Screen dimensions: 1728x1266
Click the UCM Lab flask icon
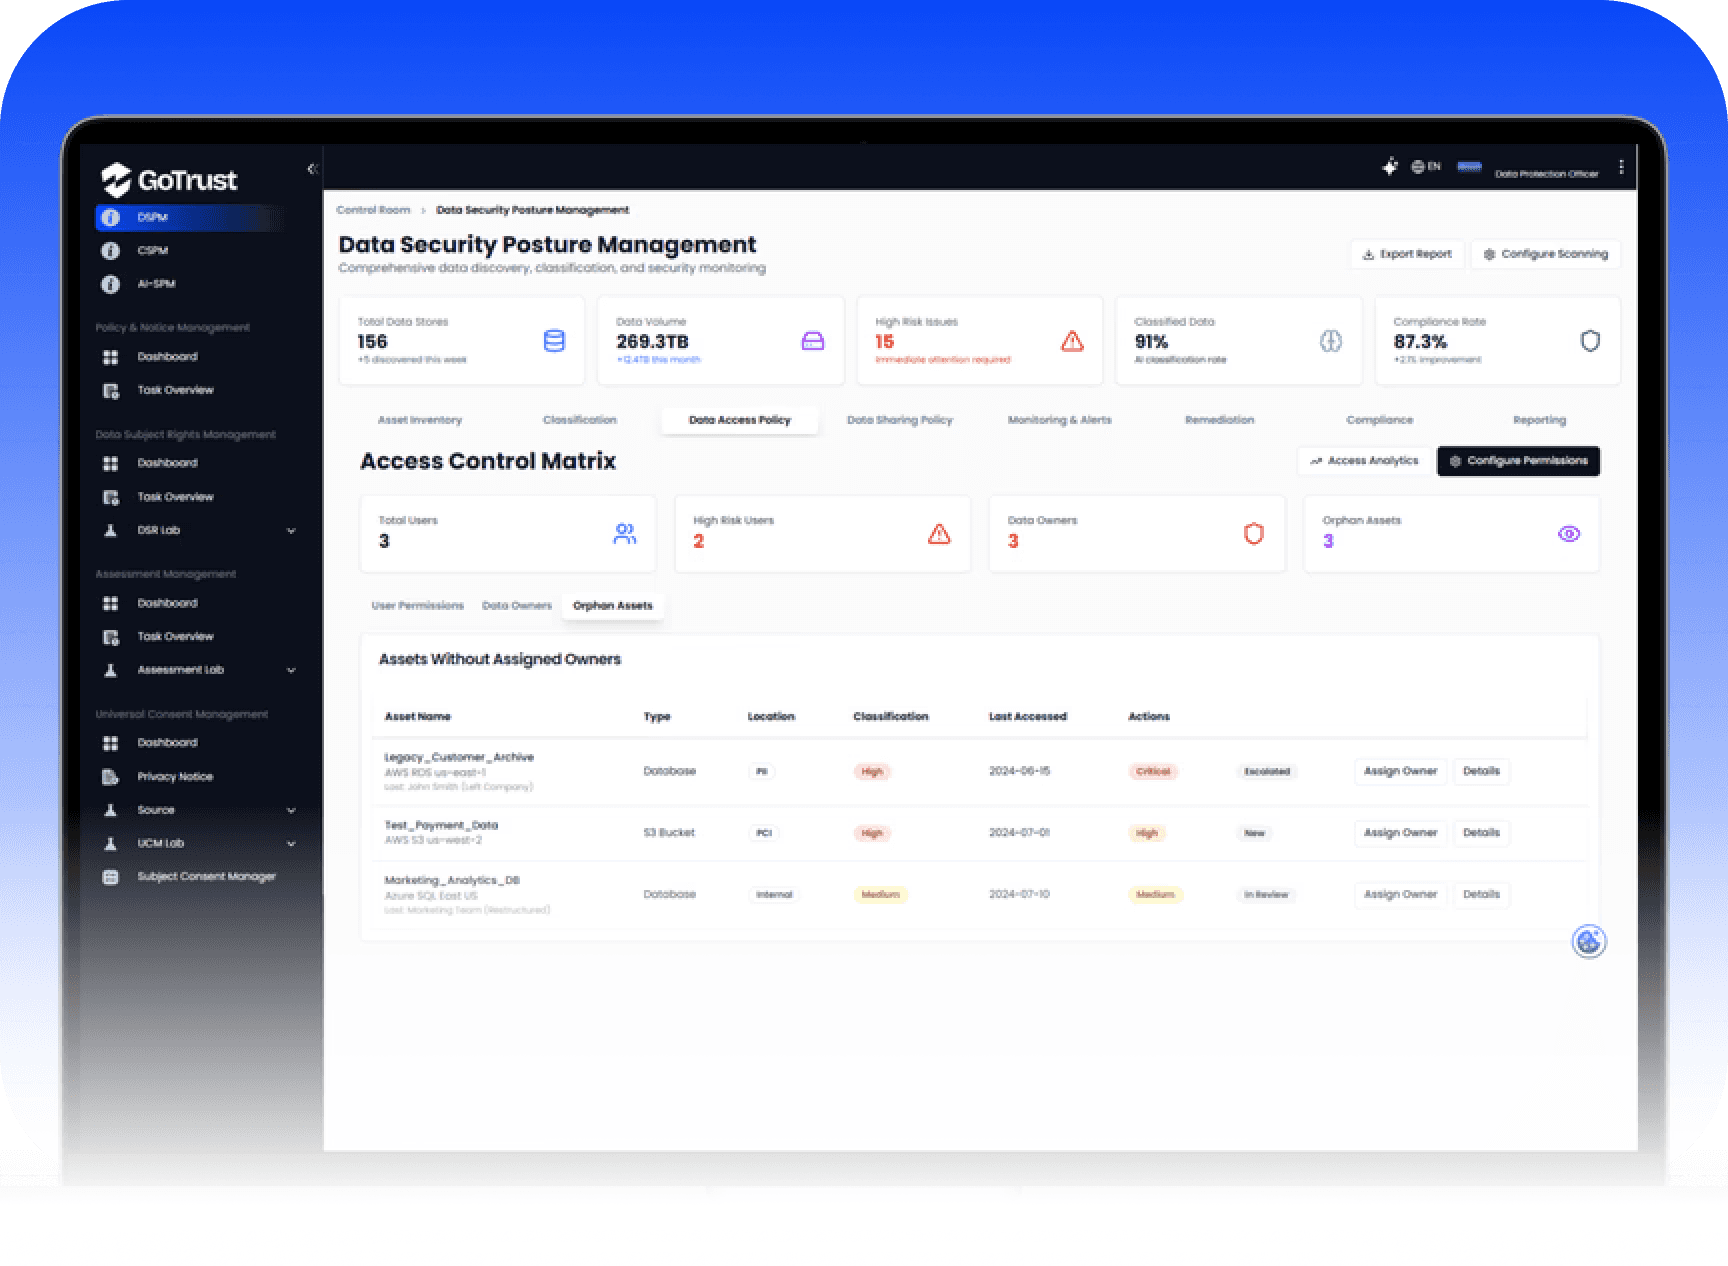click(x=111, y=844)
